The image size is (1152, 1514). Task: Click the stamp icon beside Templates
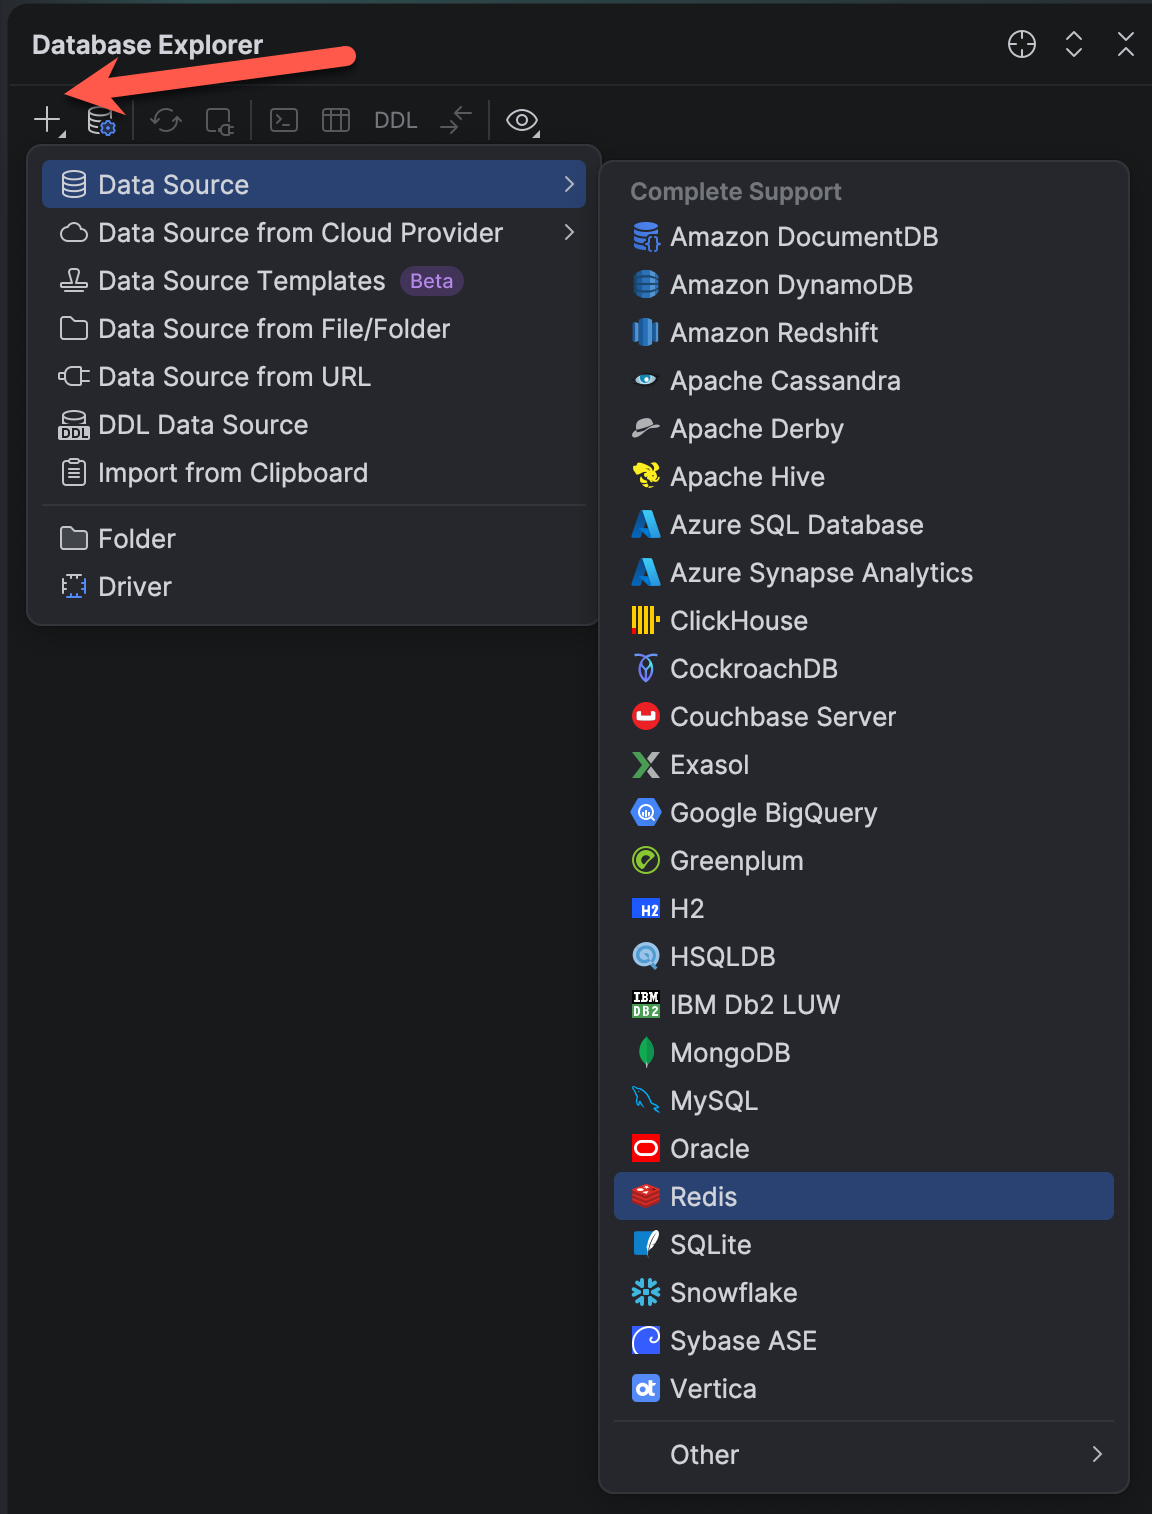[x=74, y=281]
